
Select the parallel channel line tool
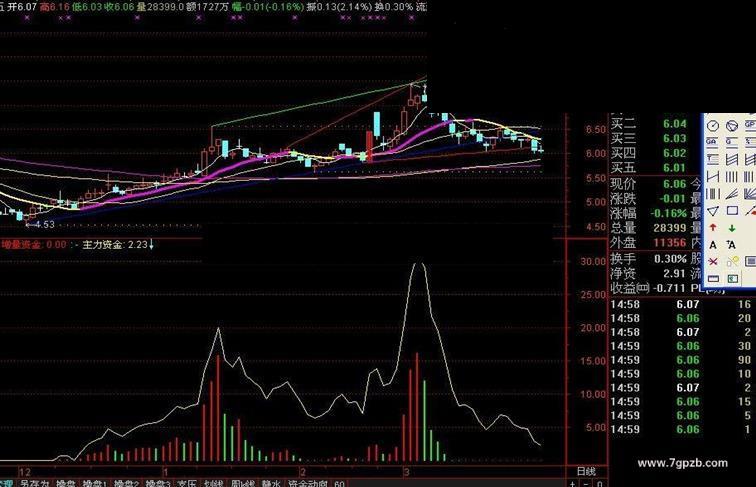click(x=732, y=159)
